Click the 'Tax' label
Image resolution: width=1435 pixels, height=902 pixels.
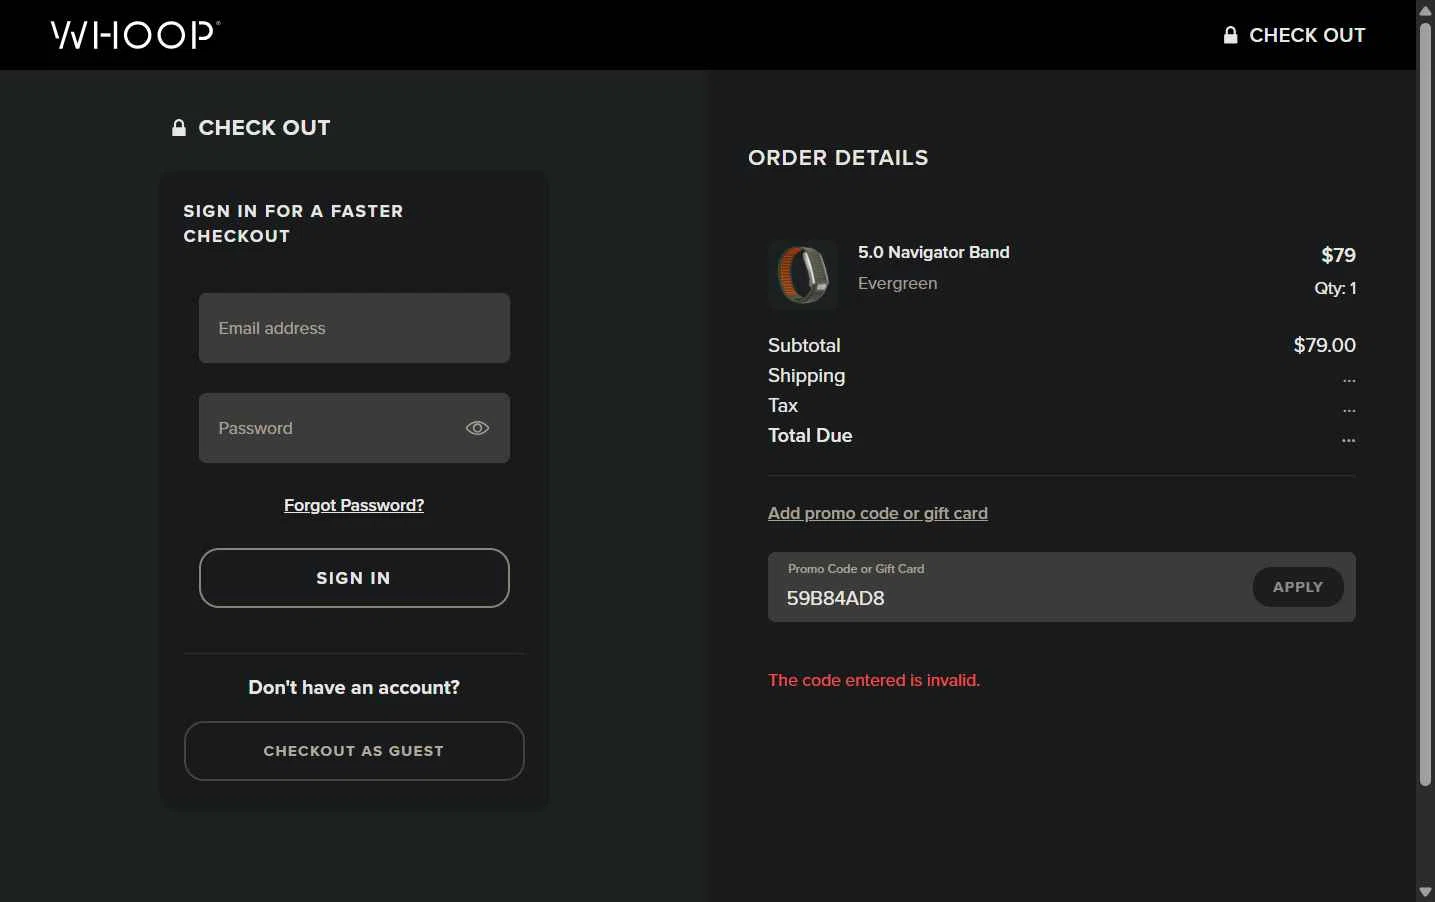point(783,405)
